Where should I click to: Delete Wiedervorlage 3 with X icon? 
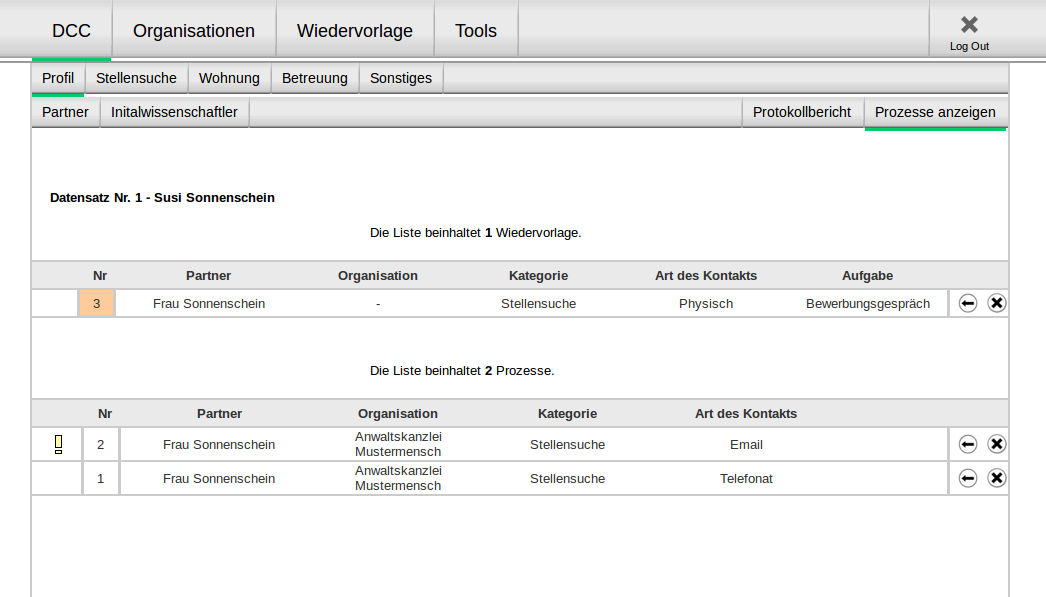pos(997,303)
